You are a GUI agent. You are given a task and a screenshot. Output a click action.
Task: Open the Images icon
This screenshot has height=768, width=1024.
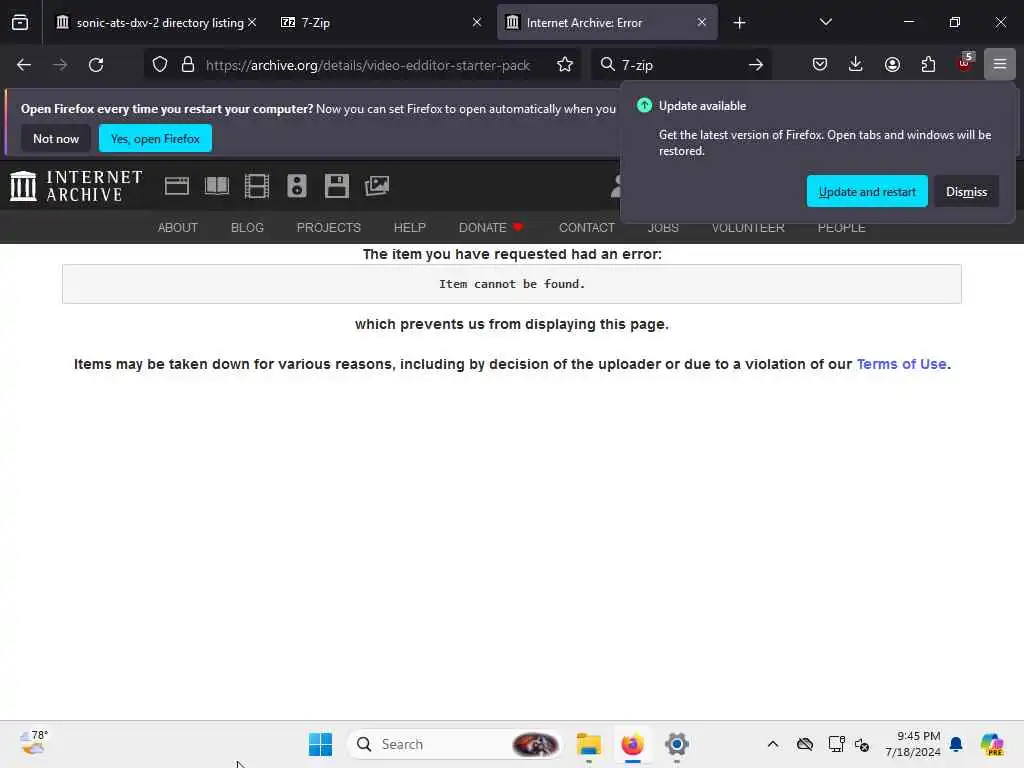tap(377, 186)
